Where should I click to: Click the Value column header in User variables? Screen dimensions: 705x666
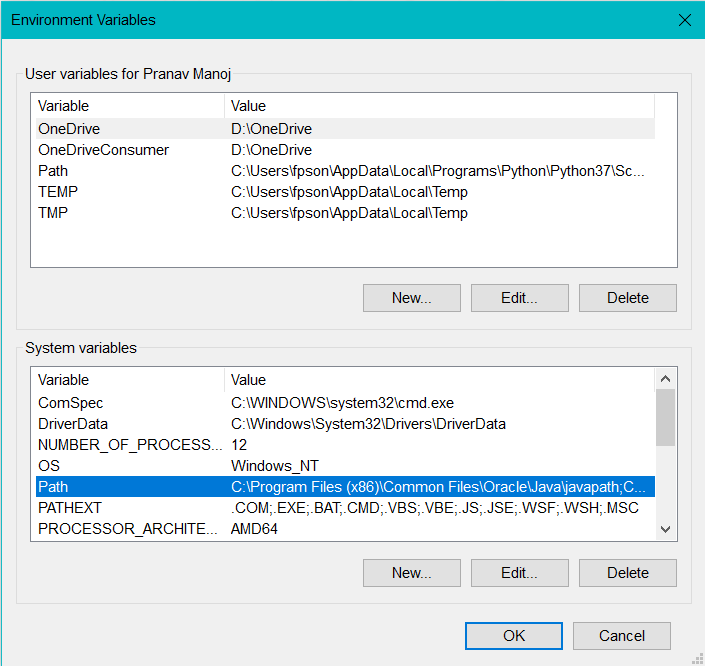coord(439,106)
